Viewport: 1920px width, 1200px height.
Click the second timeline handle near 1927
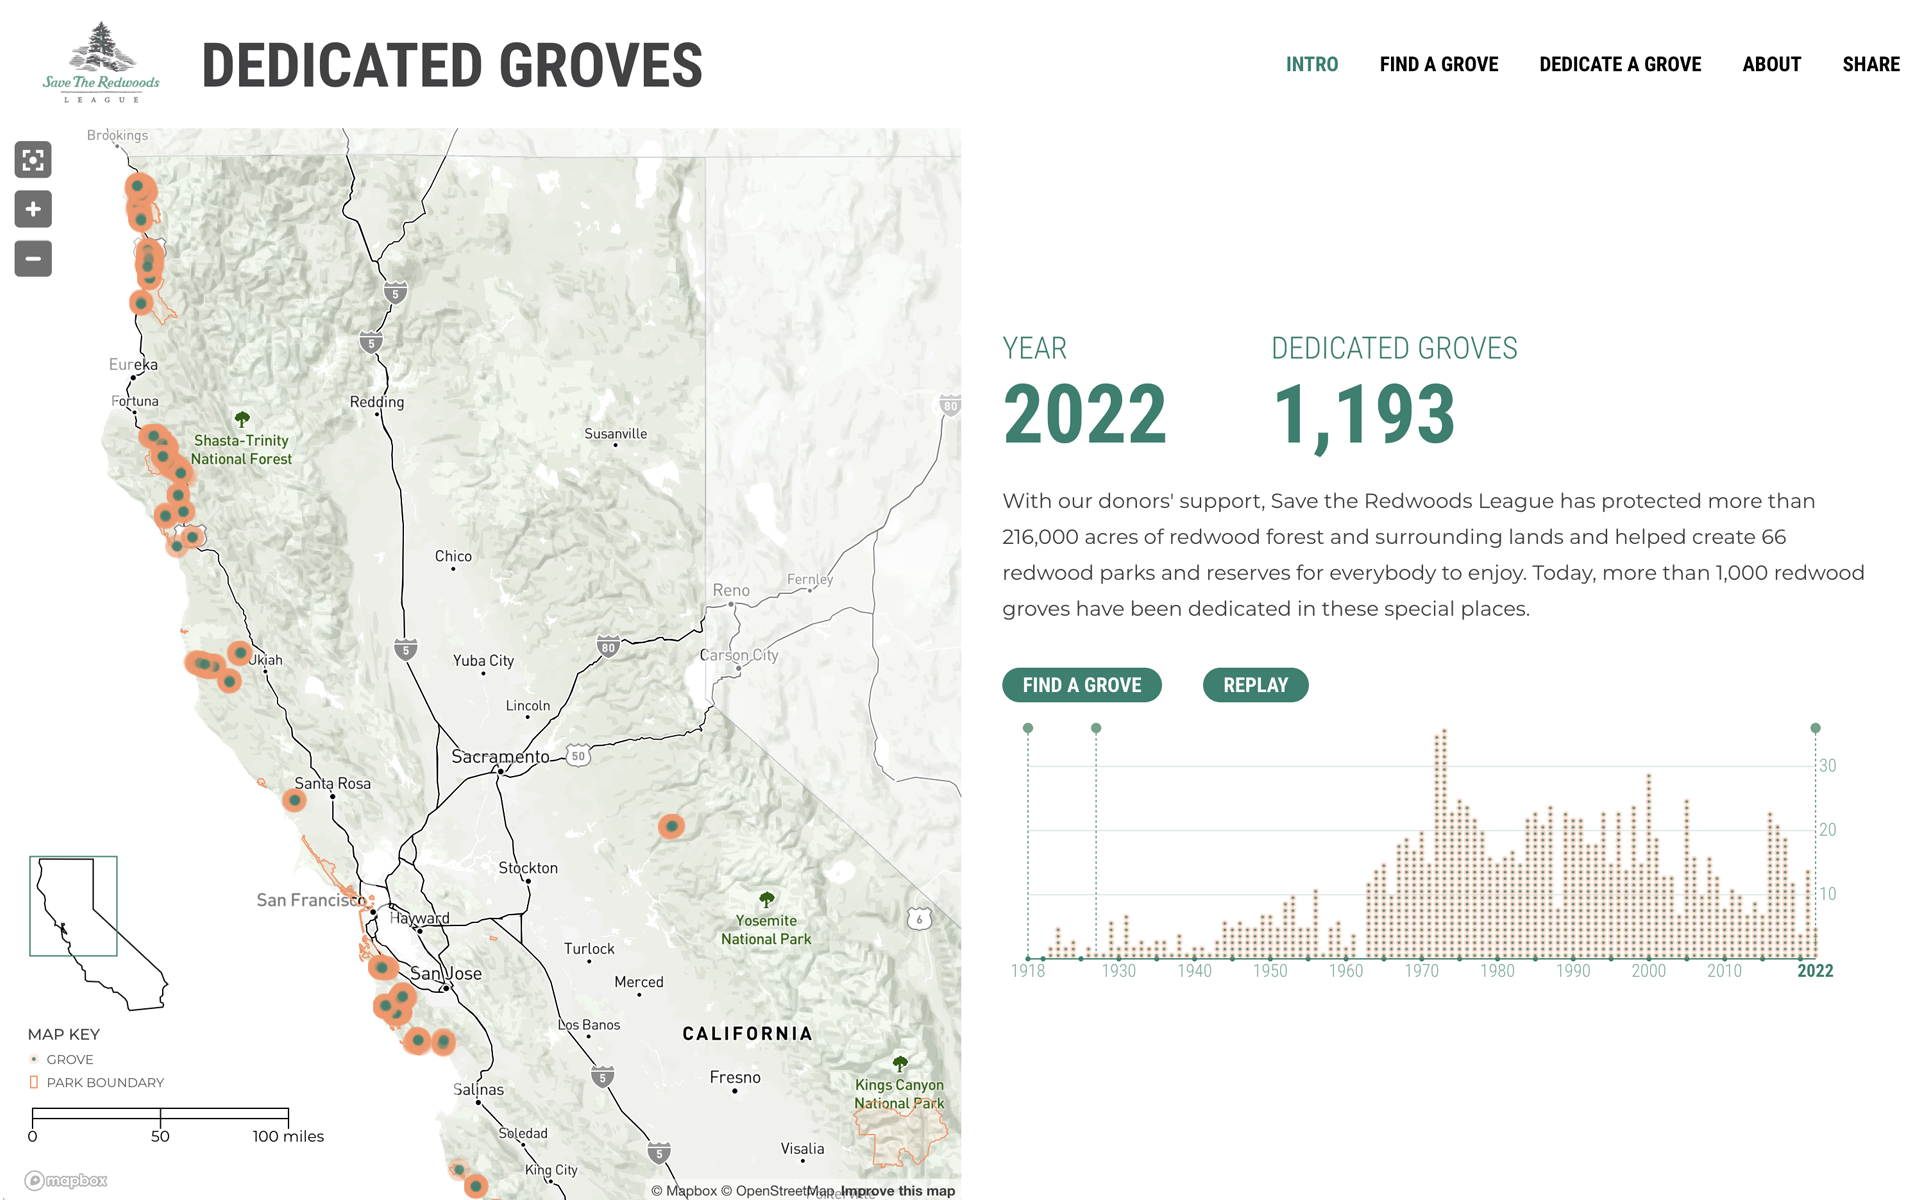pyautogui.click(x=1096, y=728)
